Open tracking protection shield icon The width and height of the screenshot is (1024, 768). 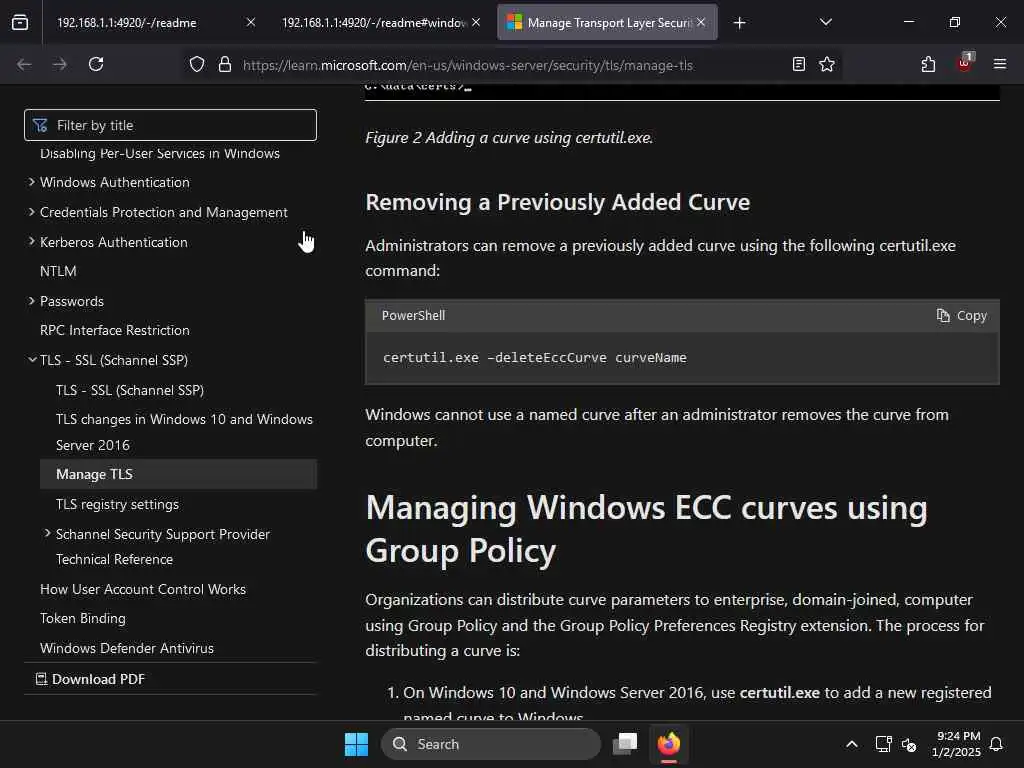(197, 64)
